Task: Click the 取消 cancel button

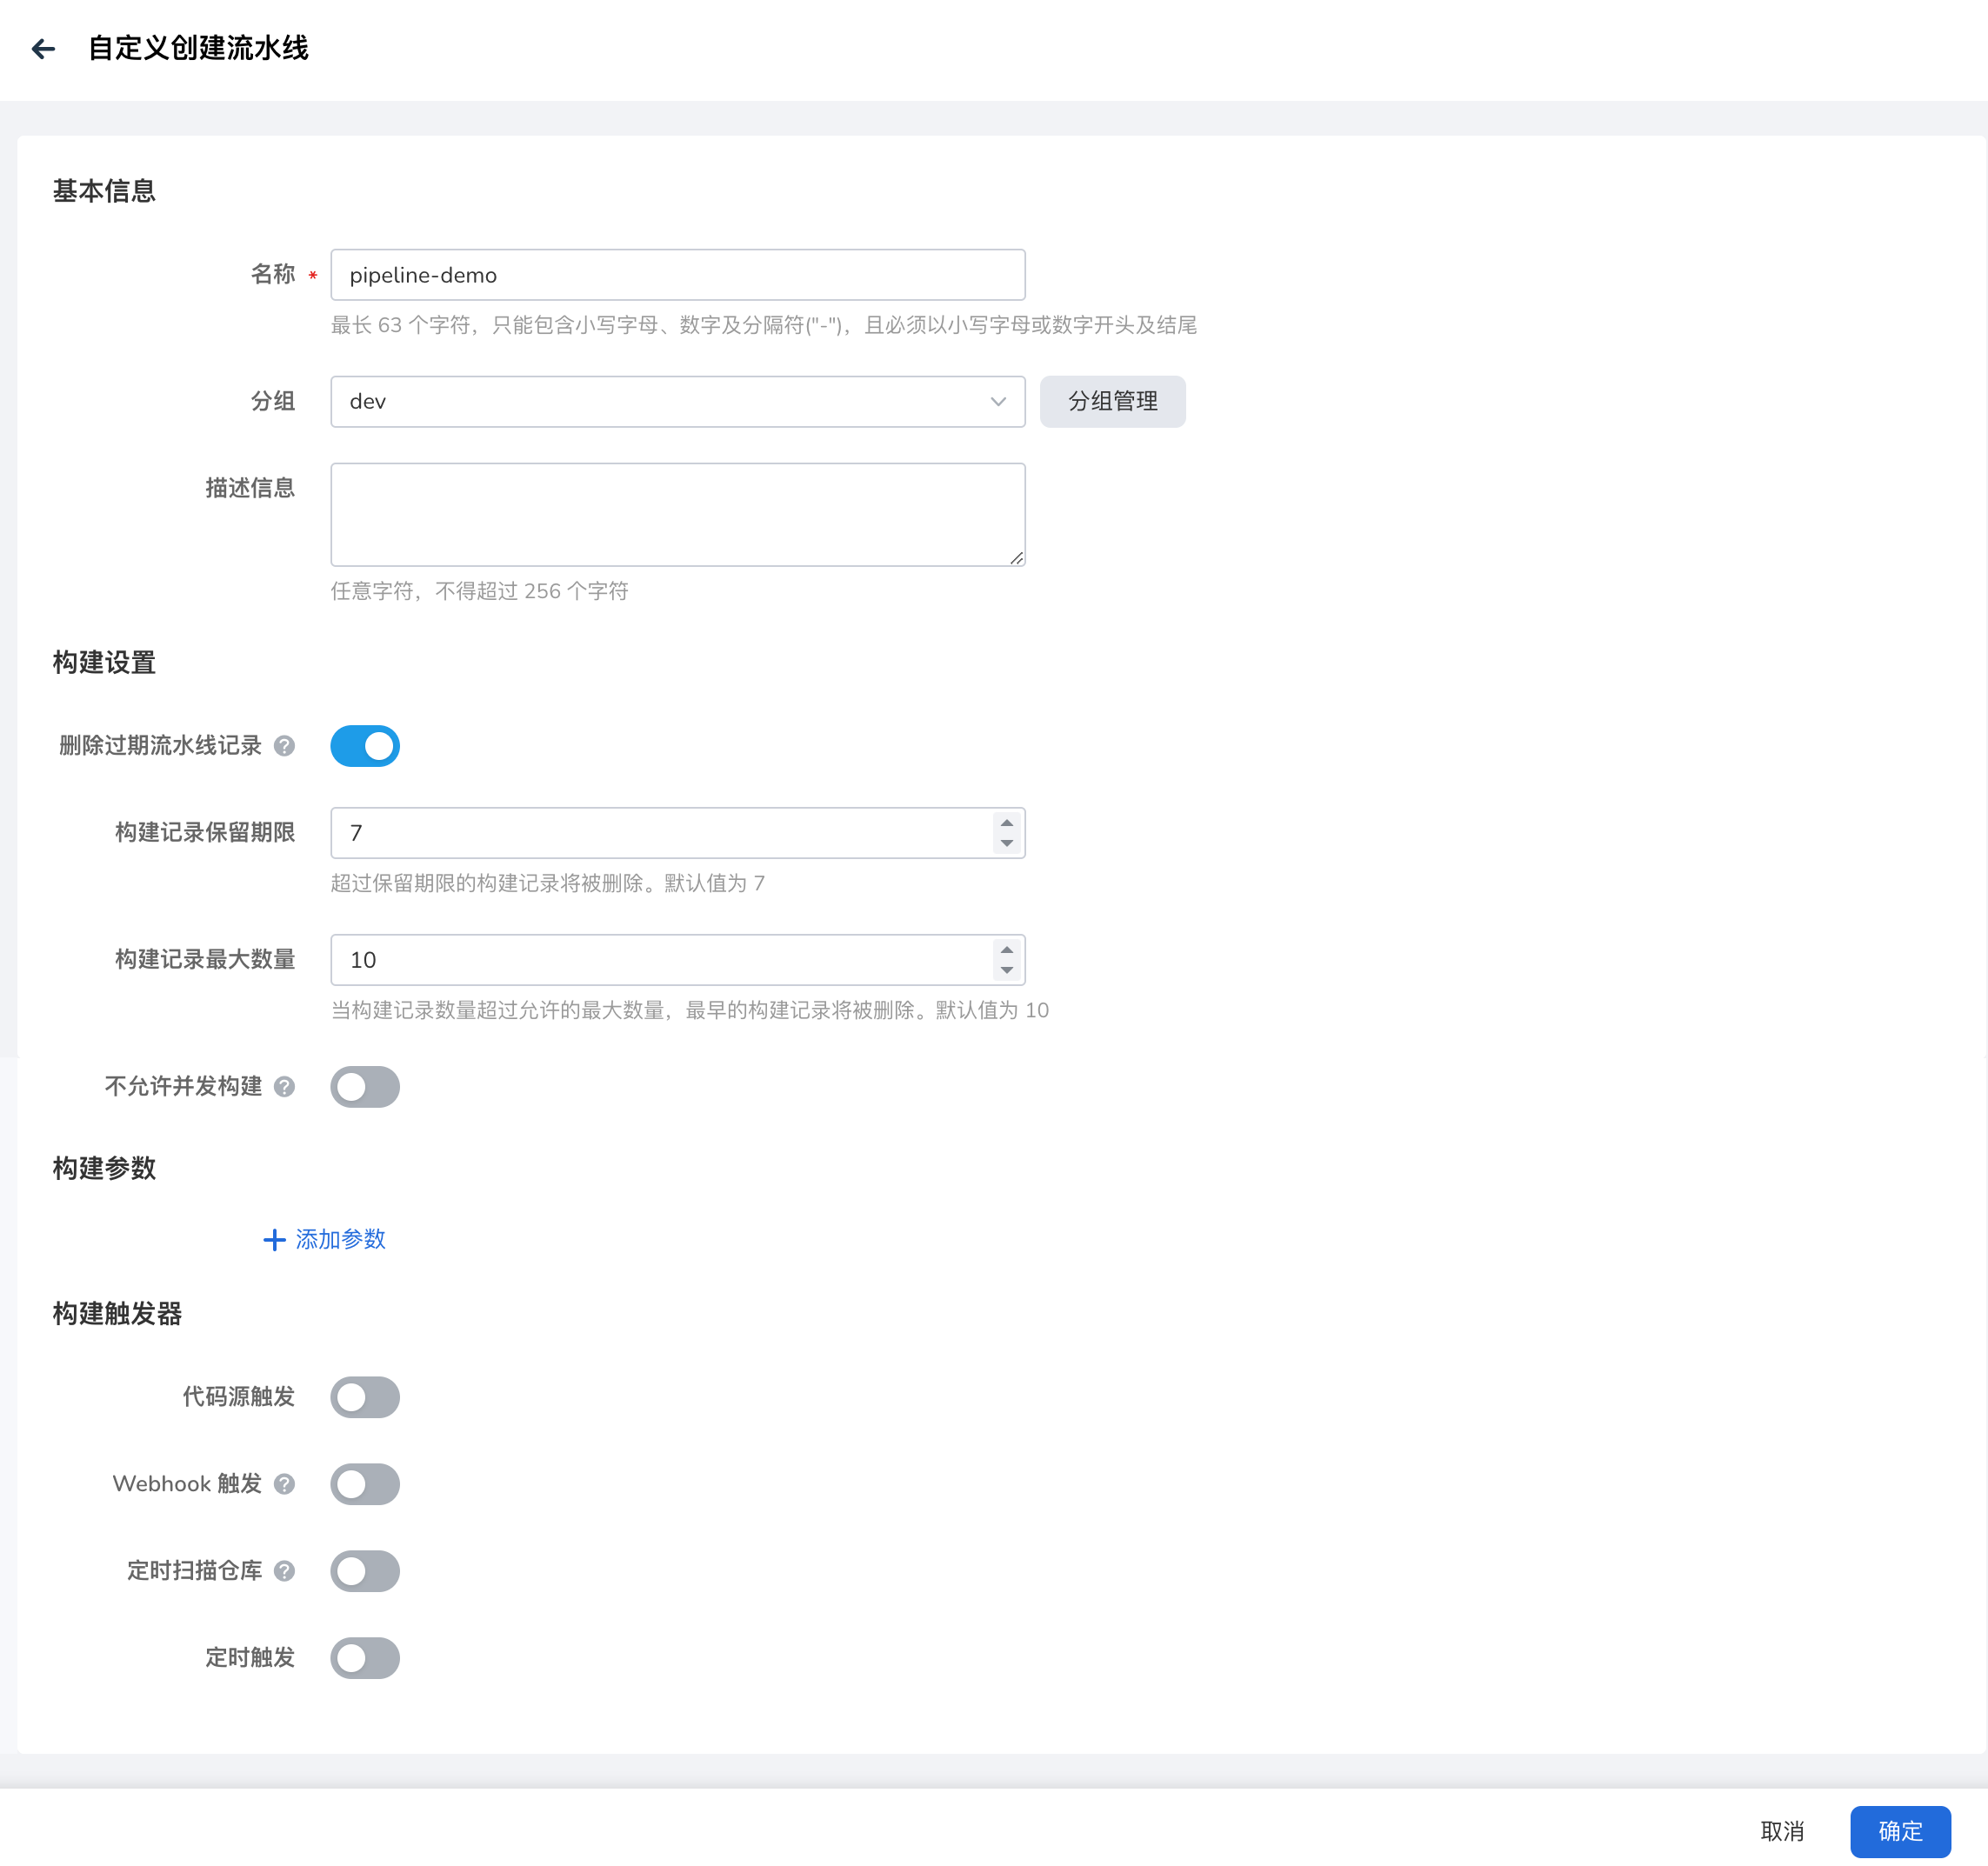Action: pos(1781,1831)
